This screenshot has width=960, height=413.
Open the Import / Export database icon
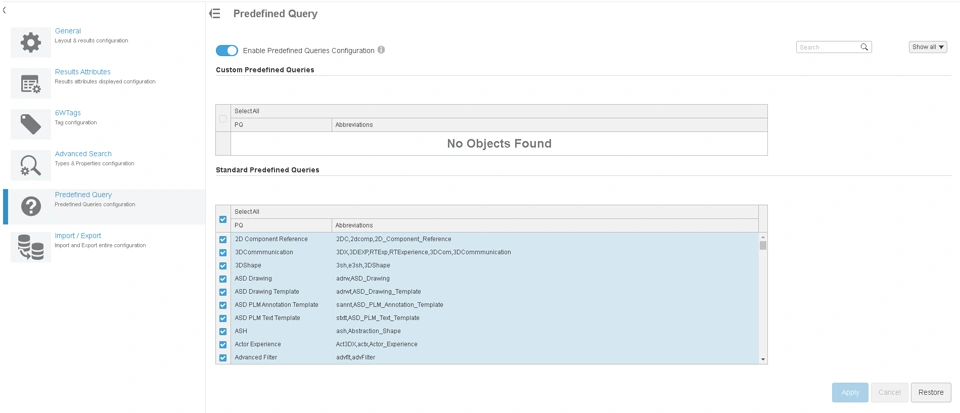point(31,247)
